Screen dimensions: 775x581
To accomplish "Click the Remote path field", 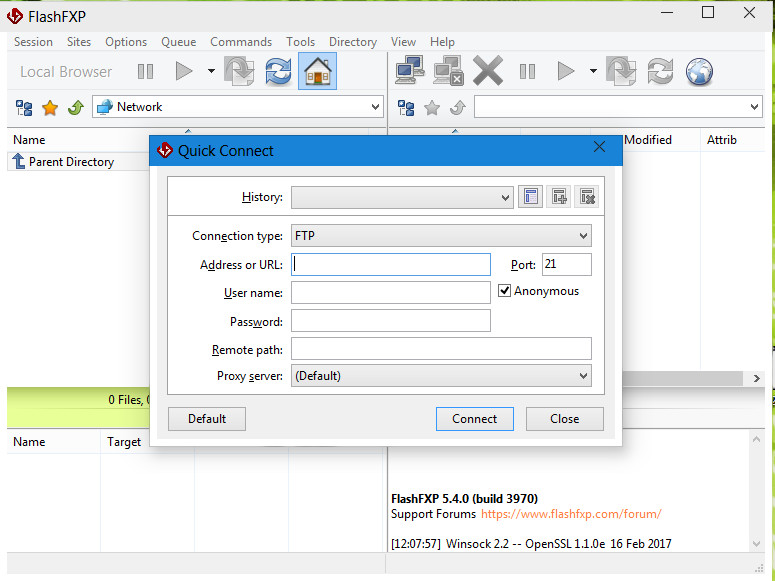I will coord(441,349).
